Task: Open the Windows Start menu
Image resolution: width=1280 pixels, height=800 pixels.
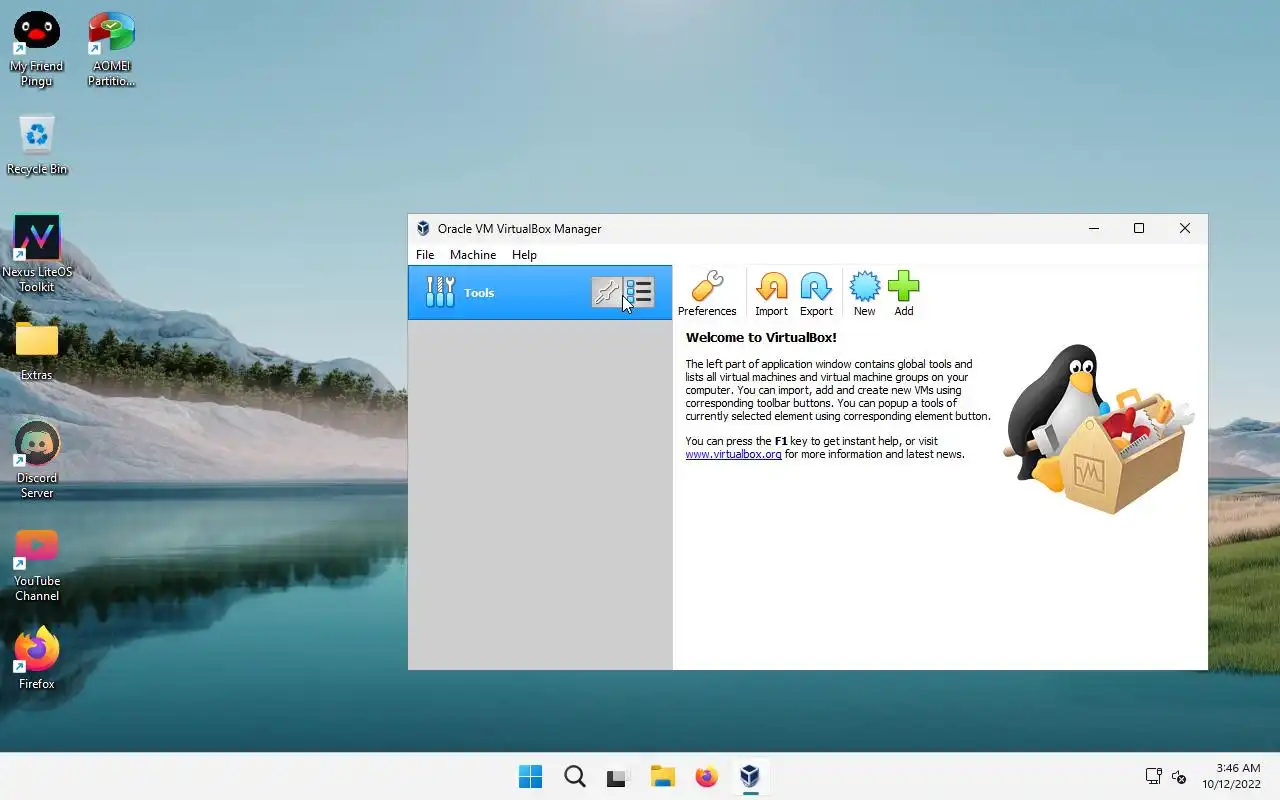Action: pos(530,776)
